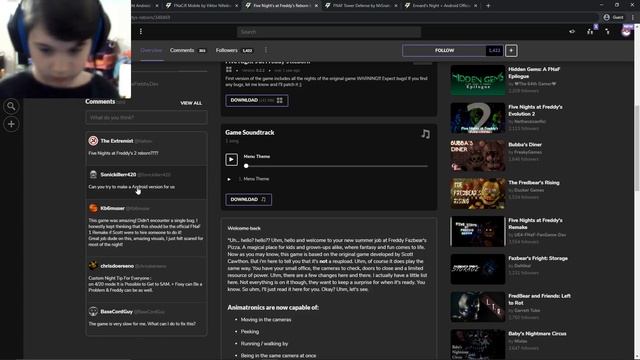
Task: Click the music note icon in Game Soundtrack
Action: [x=425, y=134]
